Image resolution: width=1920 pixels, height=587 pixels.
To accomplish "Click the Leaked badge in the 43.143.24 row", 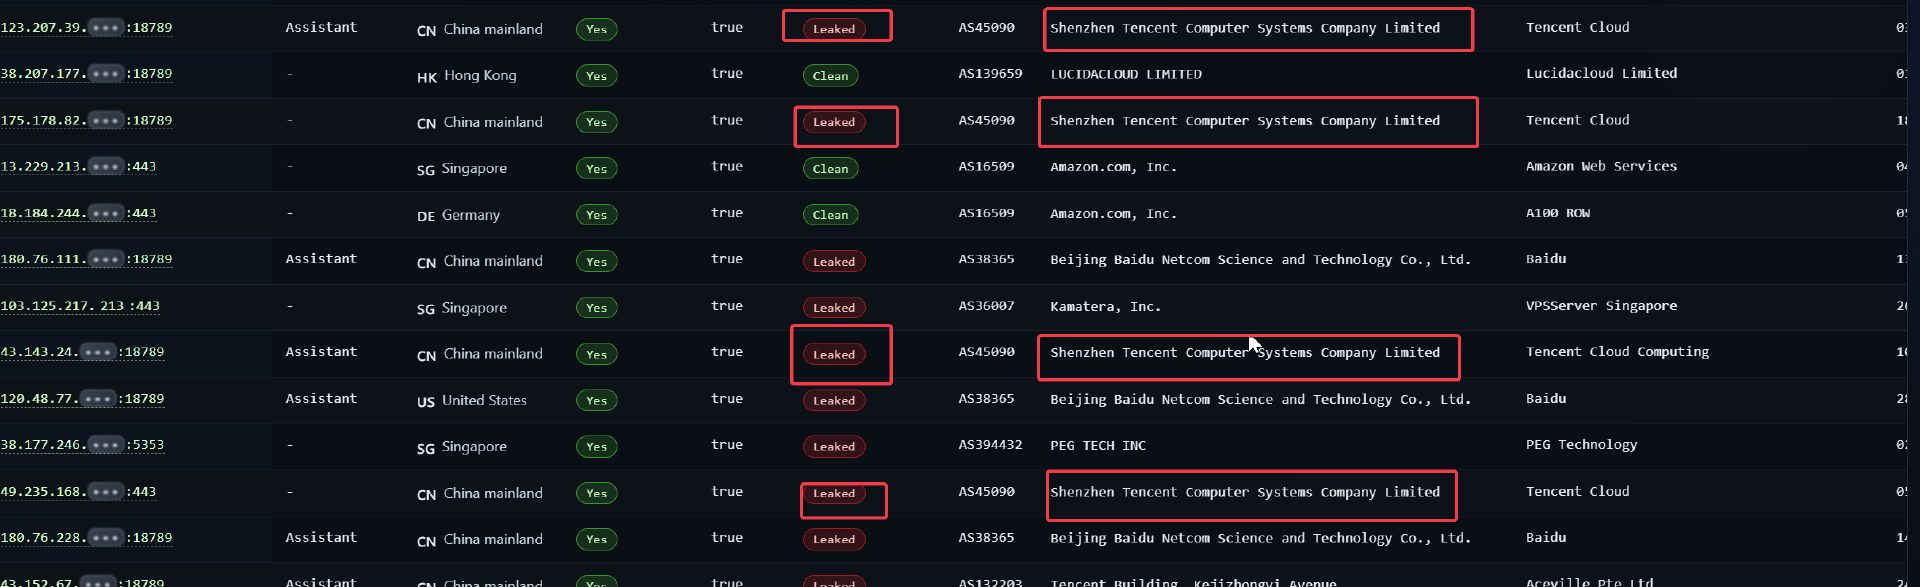I will (834, 354).
